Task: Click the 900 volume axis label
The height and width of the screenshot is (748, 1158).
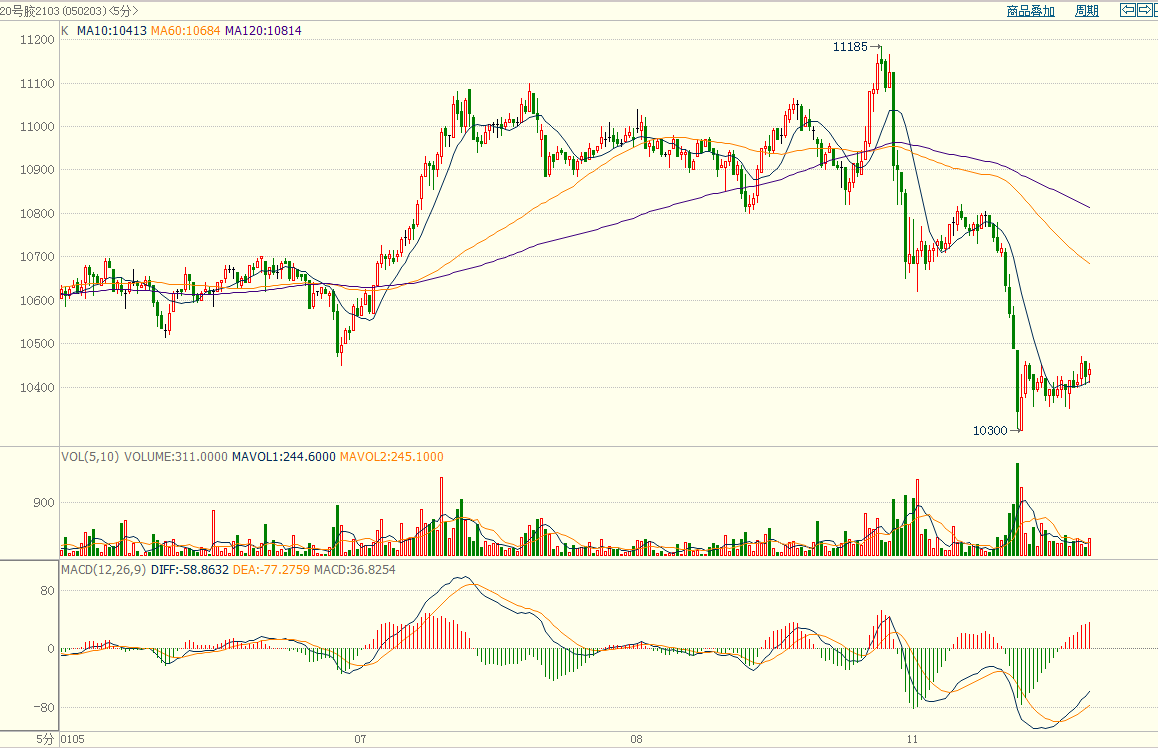Action: [44, 503]
